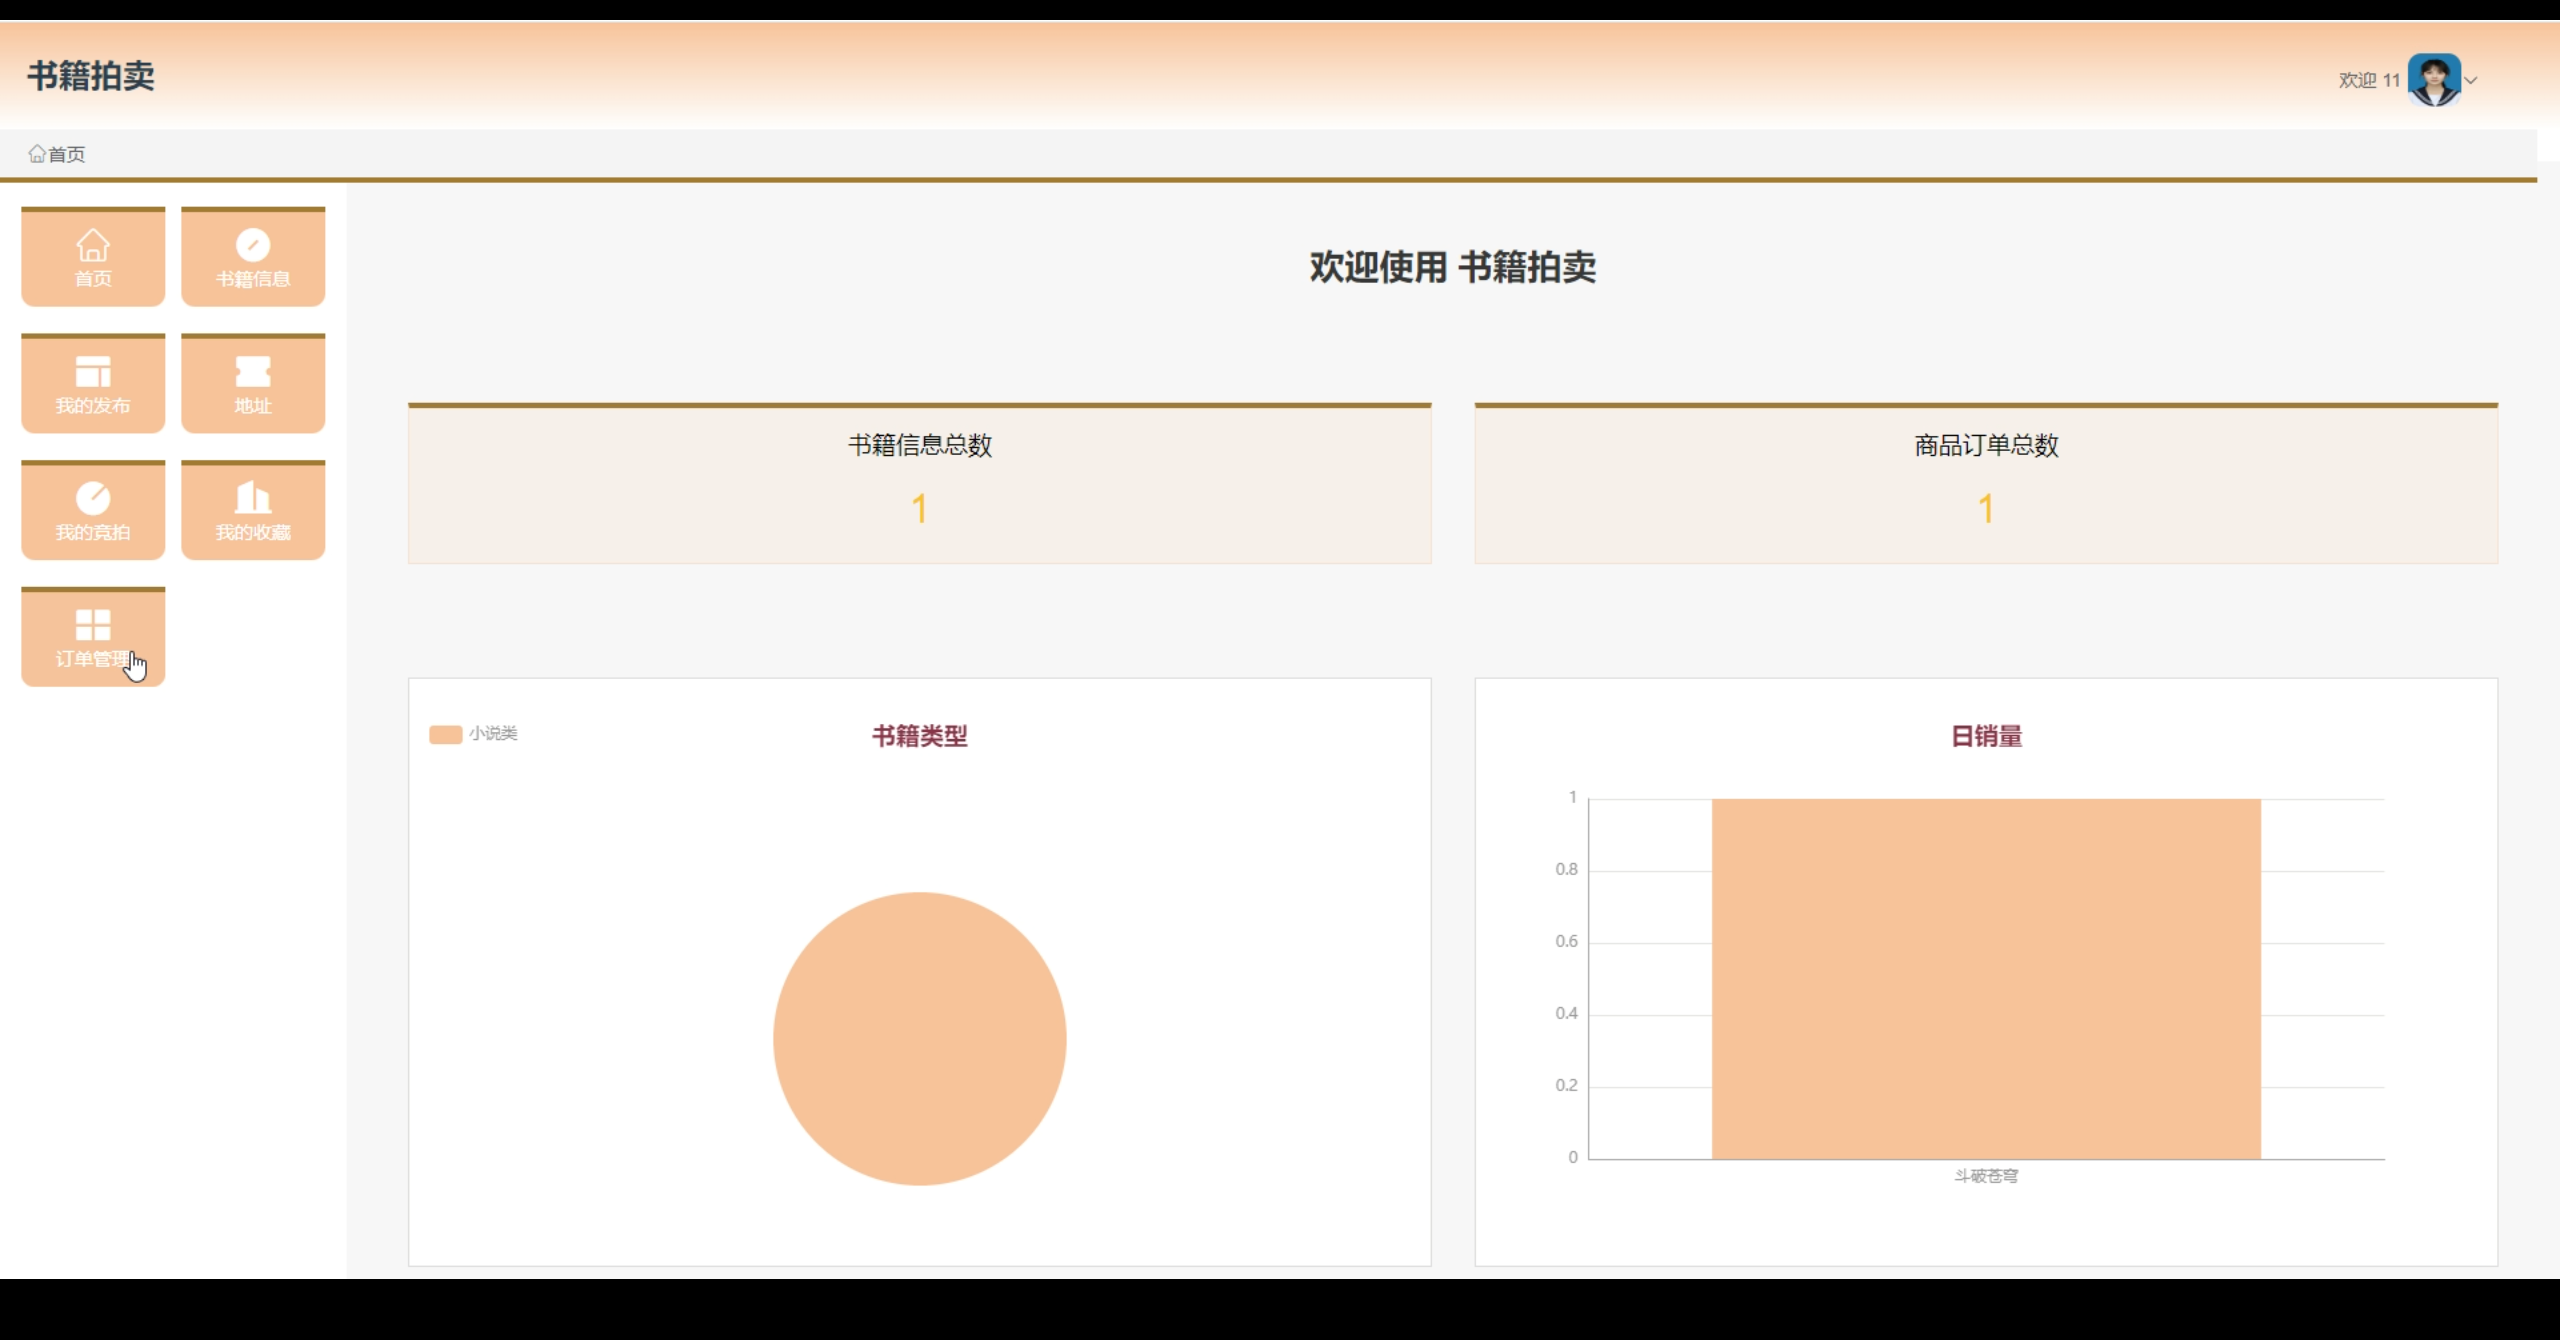This screenshot has height=1340, width=2560.
Task: Click the user avatar picture
Action: pos(2433,80)
